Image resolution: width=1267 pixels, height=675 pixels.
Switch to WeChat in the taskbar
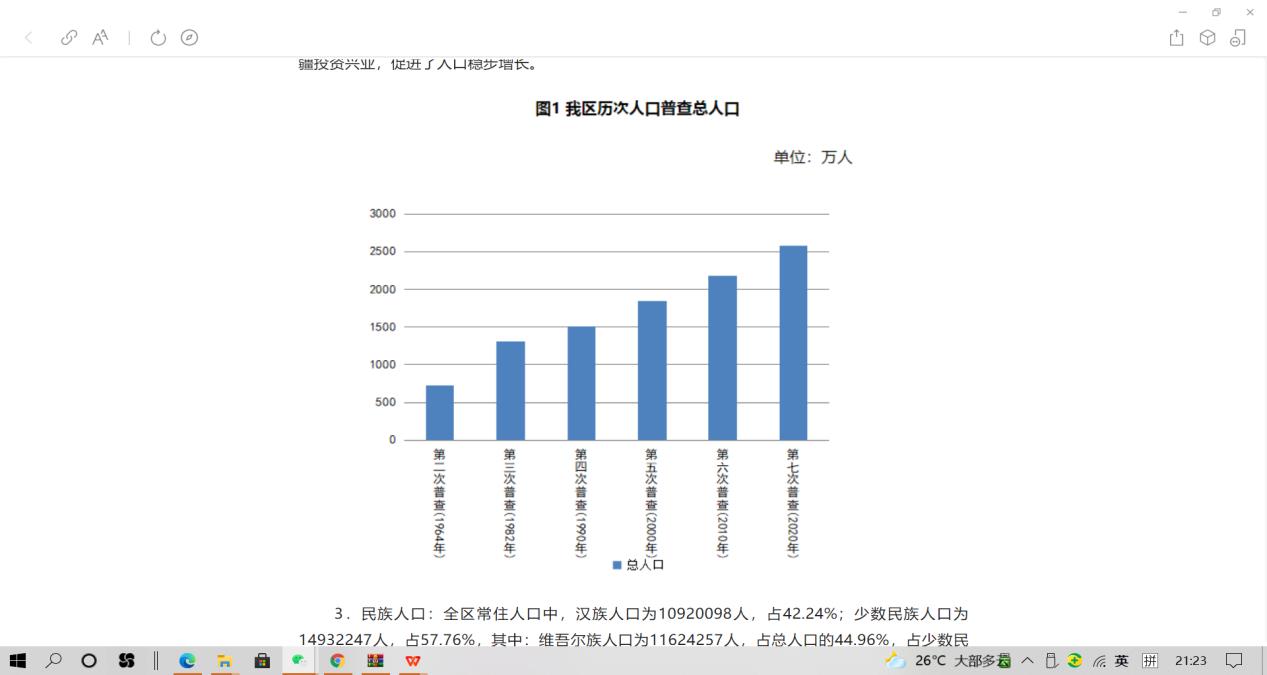tap(298, 661)
